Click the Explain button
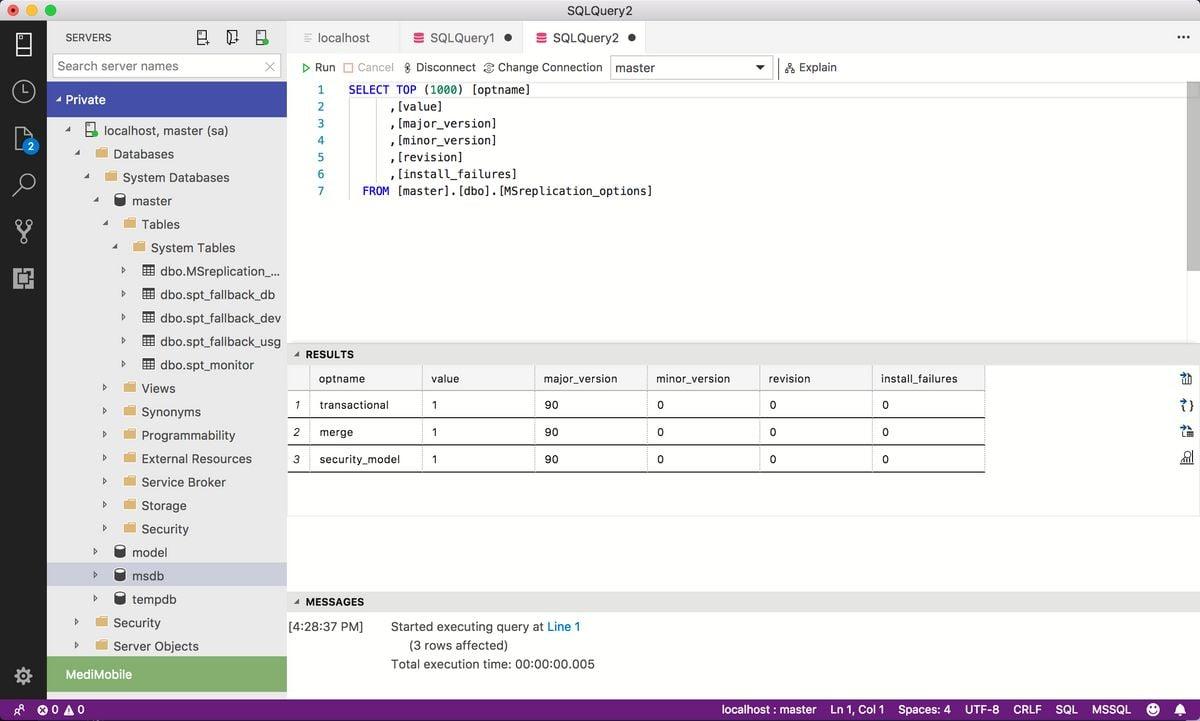This screenshot has width=1200, height=721. [x=810, y=67]
